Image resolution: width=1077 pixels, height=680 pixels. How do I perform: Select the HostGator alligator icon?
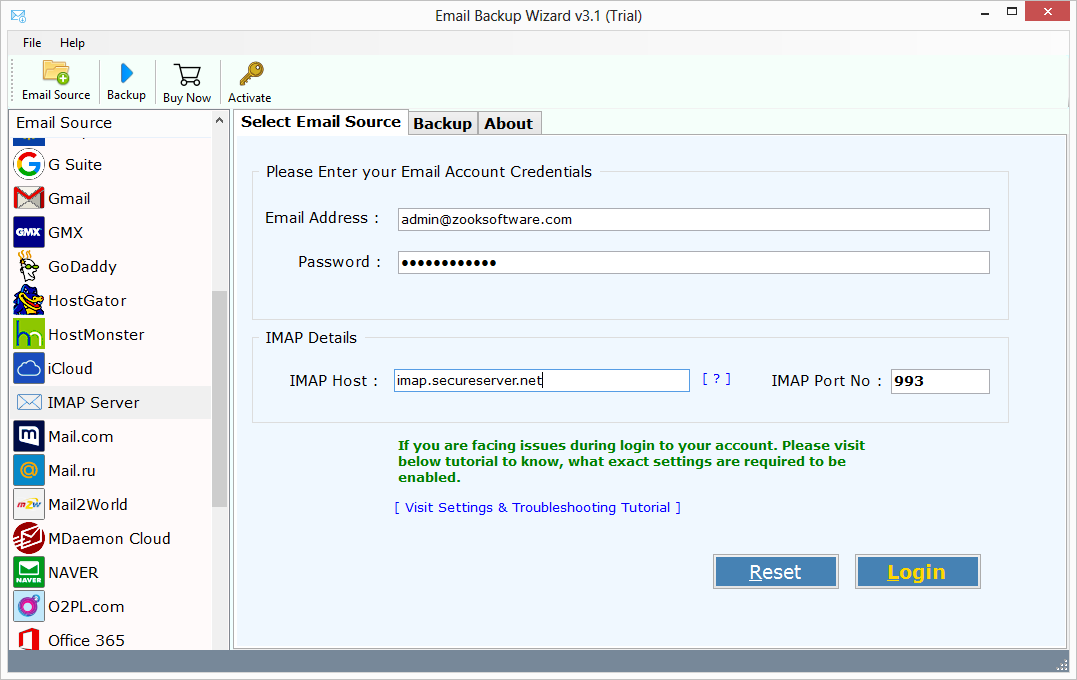[29, 300]
